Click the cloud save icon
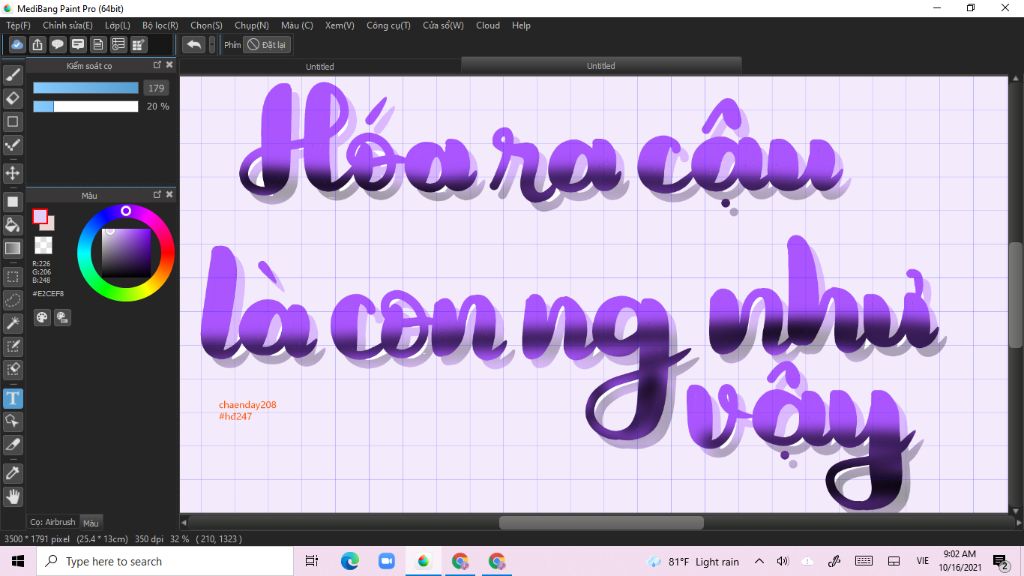The height and width of the screenshot is (576, 1024). click(x=17, y=44)
